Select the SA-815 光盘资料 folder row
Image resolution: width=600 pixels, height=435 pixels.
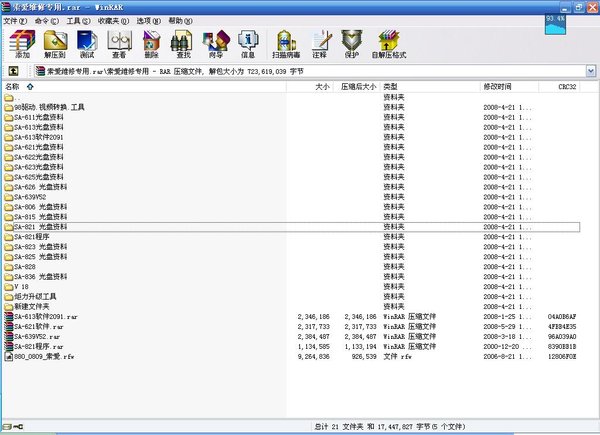tap(292, 217)
